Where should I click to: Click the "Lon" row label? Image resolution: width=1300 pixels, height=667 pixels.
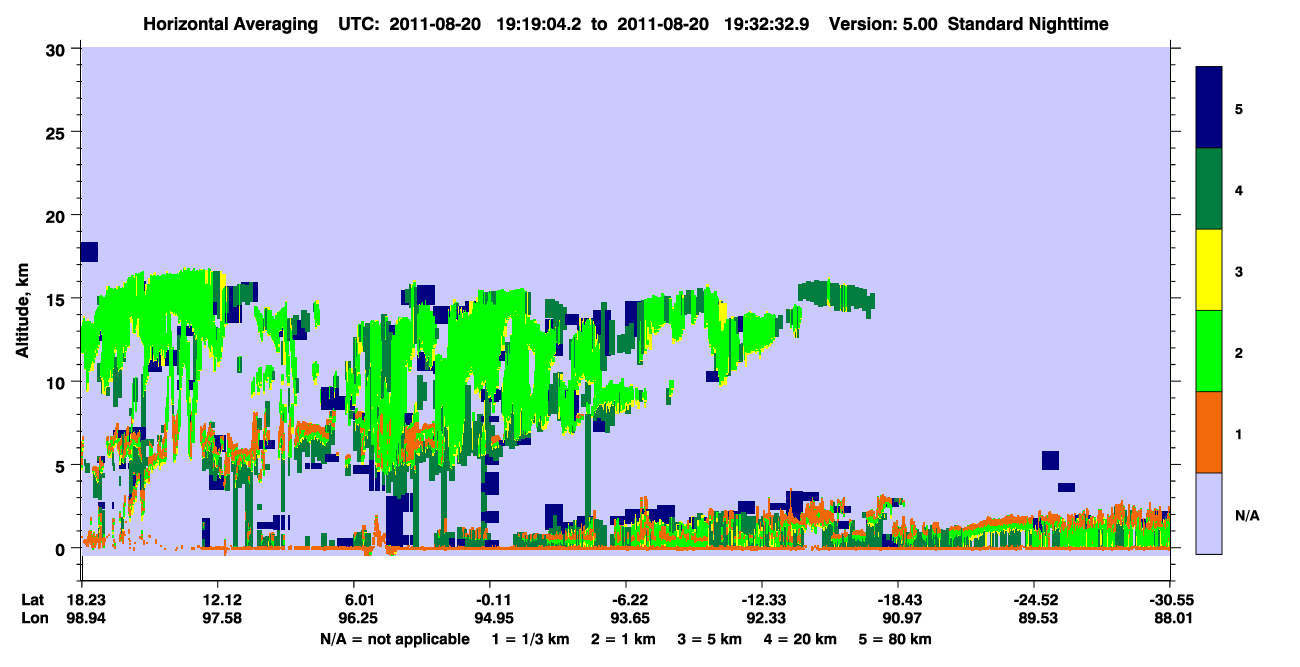coord(33,618)
